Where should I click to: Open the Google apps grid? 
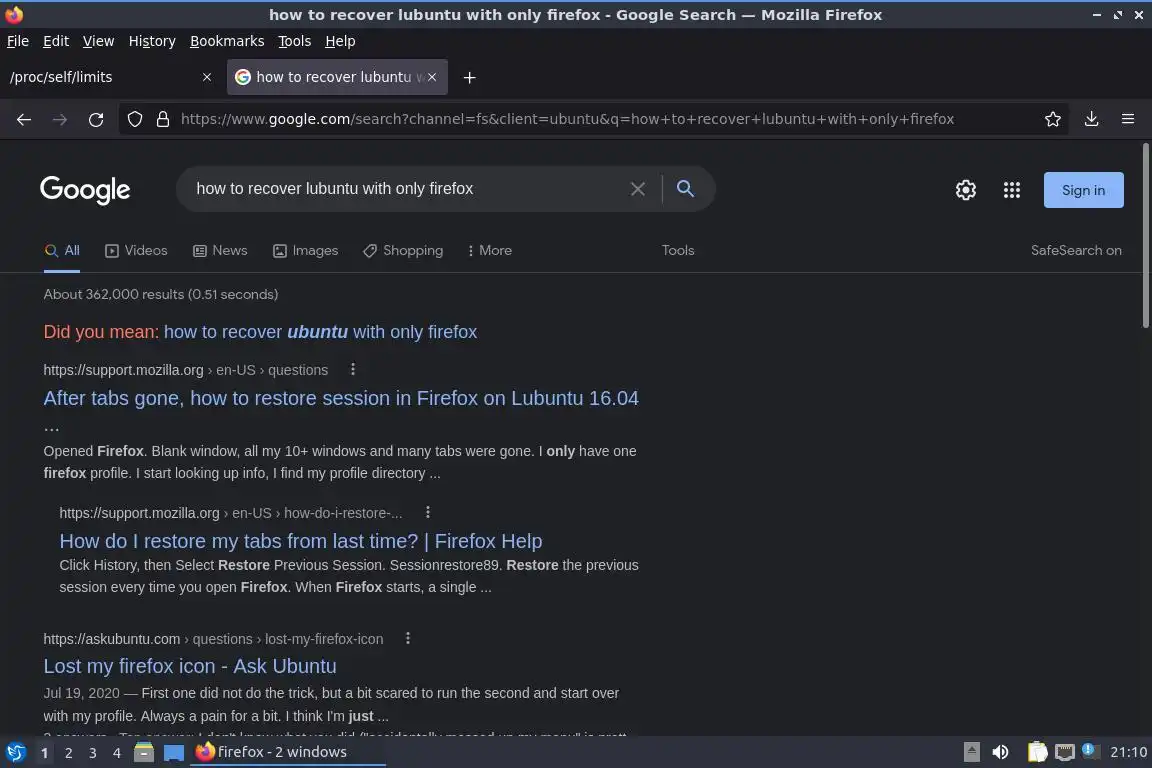click(1012, 190)
